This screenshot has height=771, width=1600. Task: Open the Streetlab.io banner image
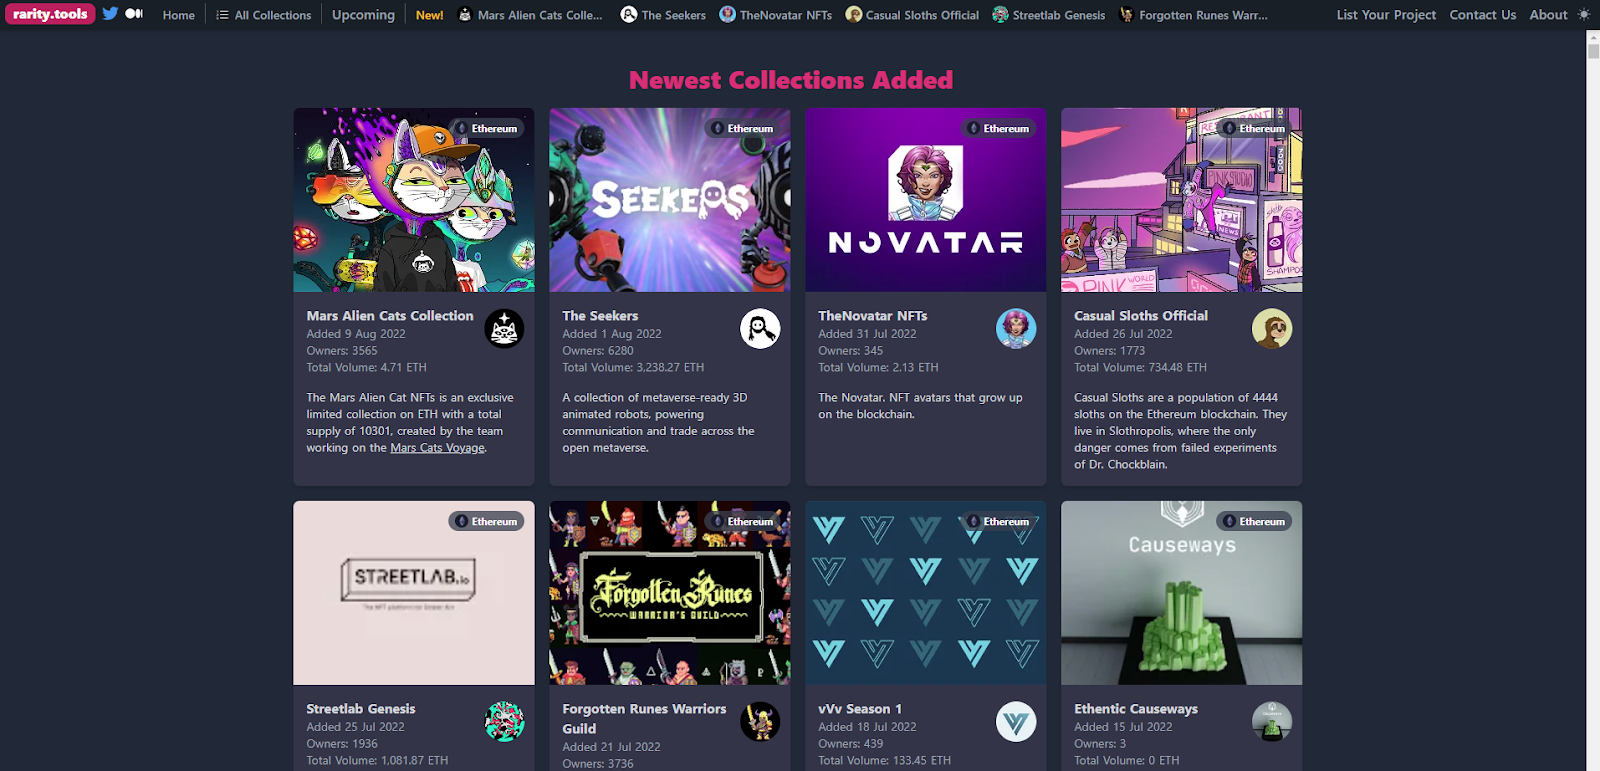tap(414, 593)
